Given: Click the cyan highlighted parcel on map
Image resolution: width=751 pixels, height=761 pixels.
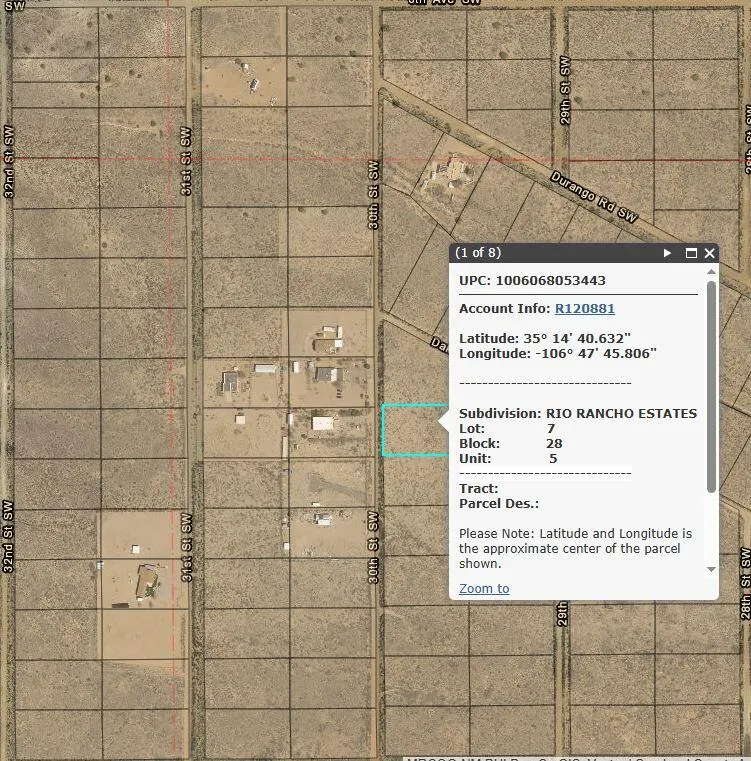Looking at the screenshot, I should (412, 431).
